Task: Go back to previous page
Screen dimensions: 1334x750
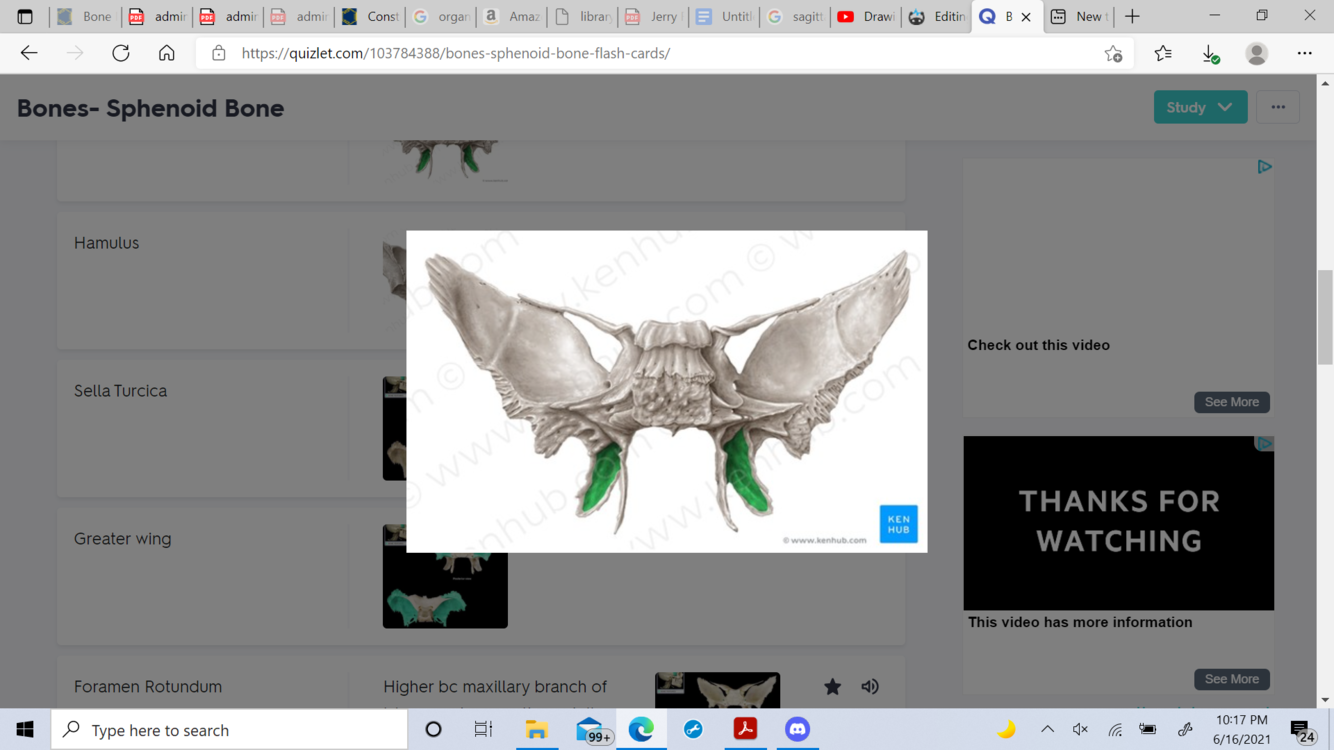Action: (29, 53)
